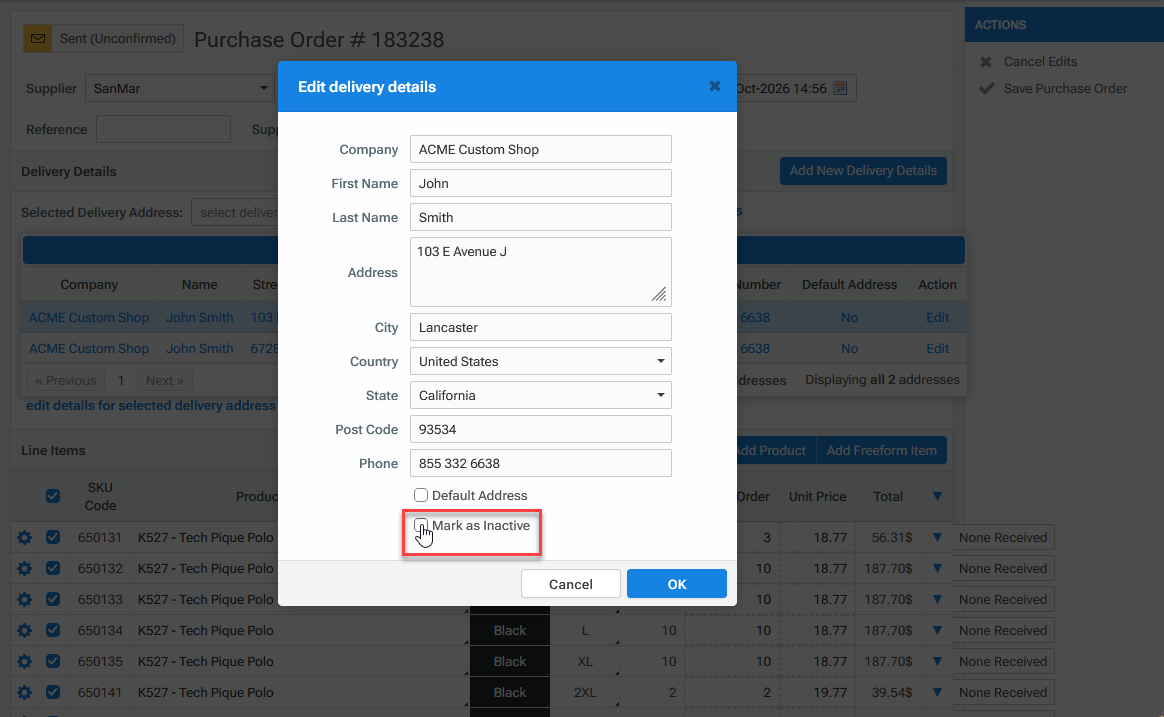Uncheck the checkbox for SKU 650141

pos(53,692)
